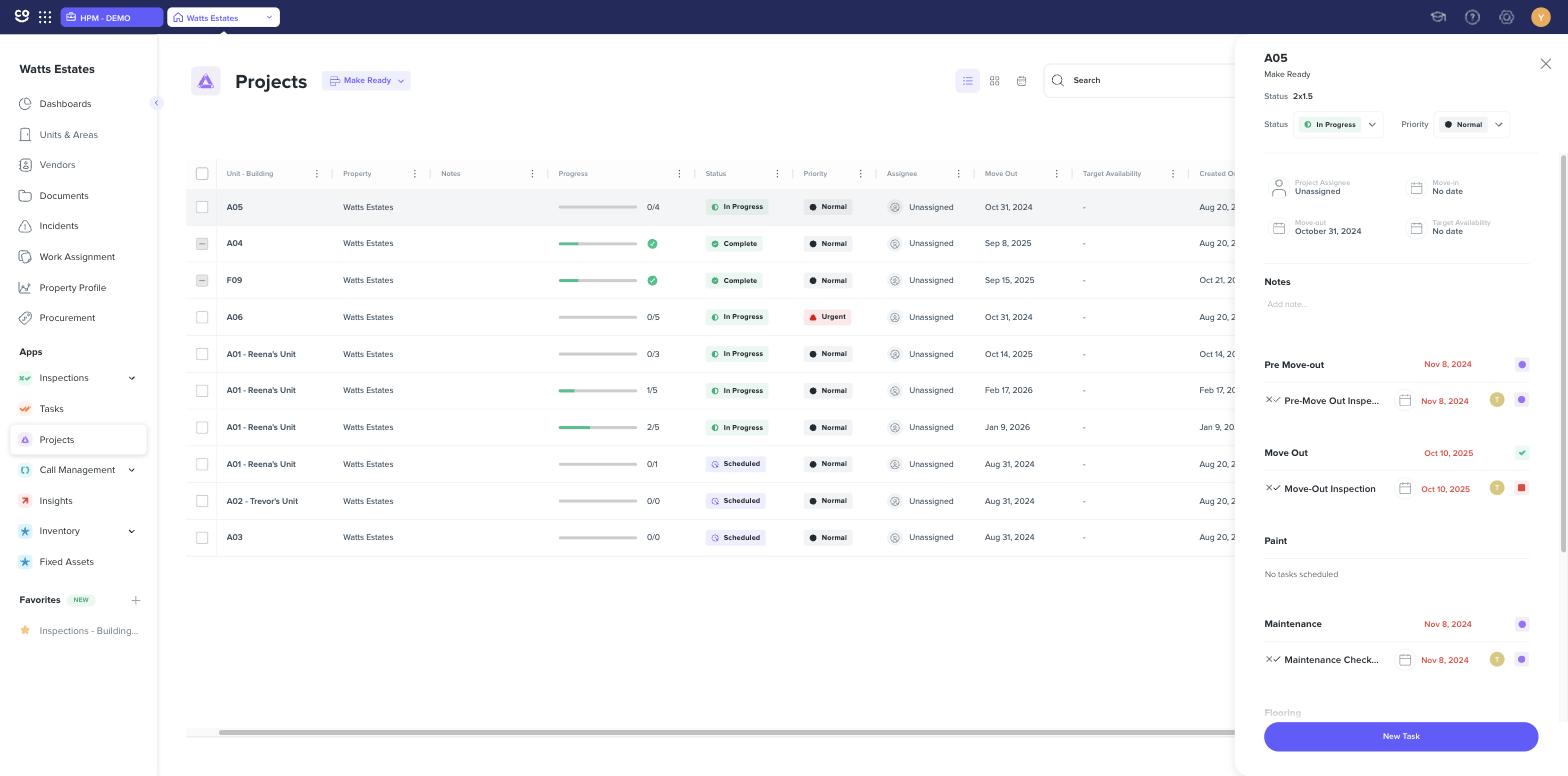Screen dimensions: 1568x776
Task: Open the app launcher grid icon
Action: point(45,17)
